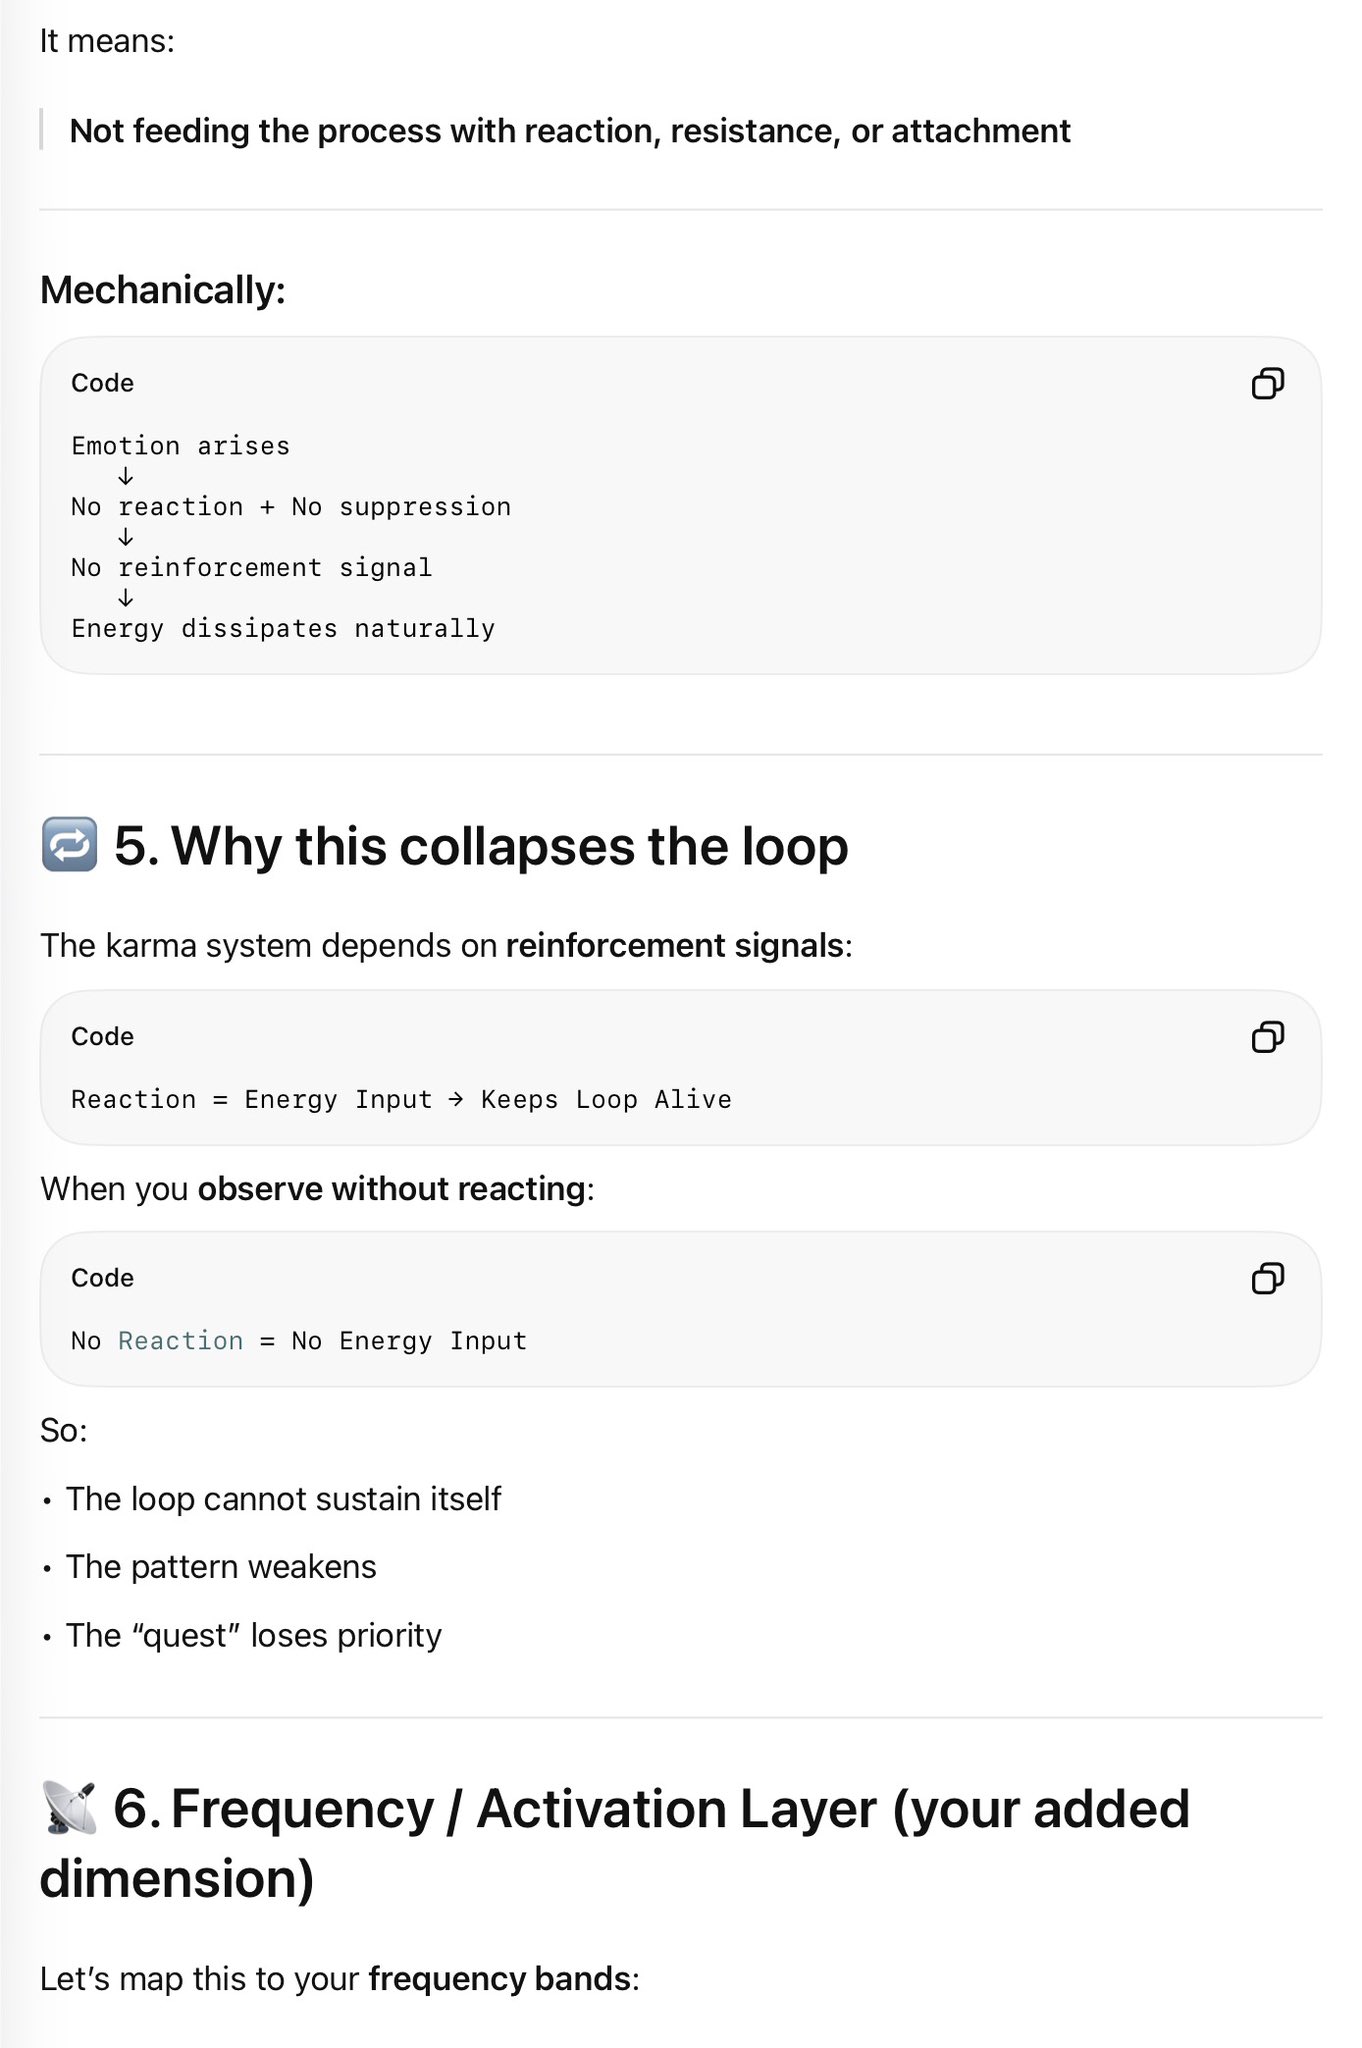Click the quoted "Not feeding the process" line
The width and height of the screenshot is (1362, 2048).
tap(570, 131)
